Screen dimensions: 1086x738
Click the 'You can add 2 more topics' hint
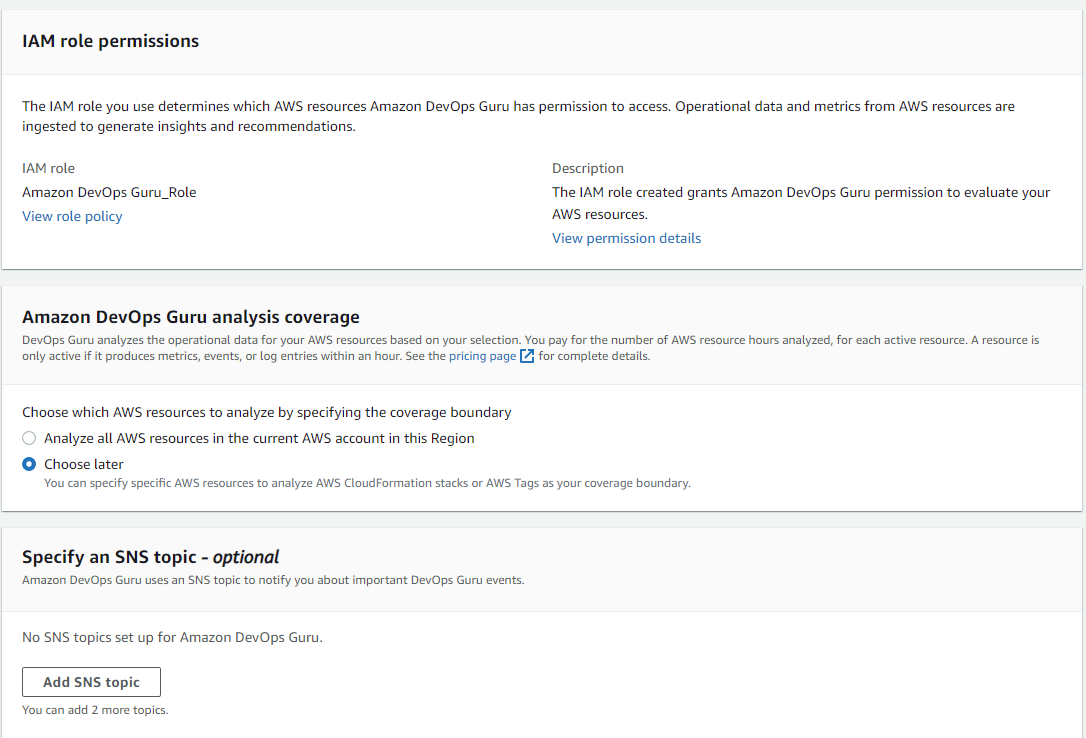95,710
